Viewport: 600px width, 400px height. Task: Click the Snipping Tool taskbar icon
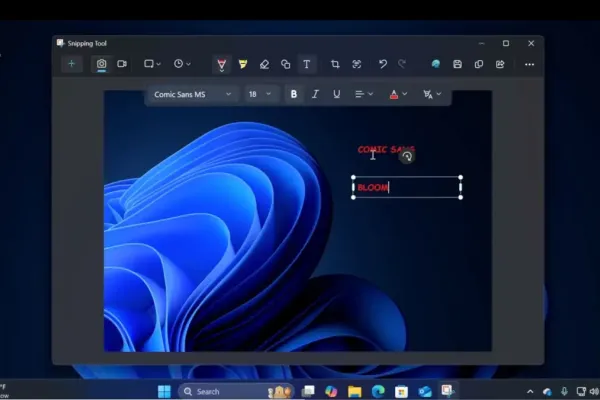pos(447,391)
